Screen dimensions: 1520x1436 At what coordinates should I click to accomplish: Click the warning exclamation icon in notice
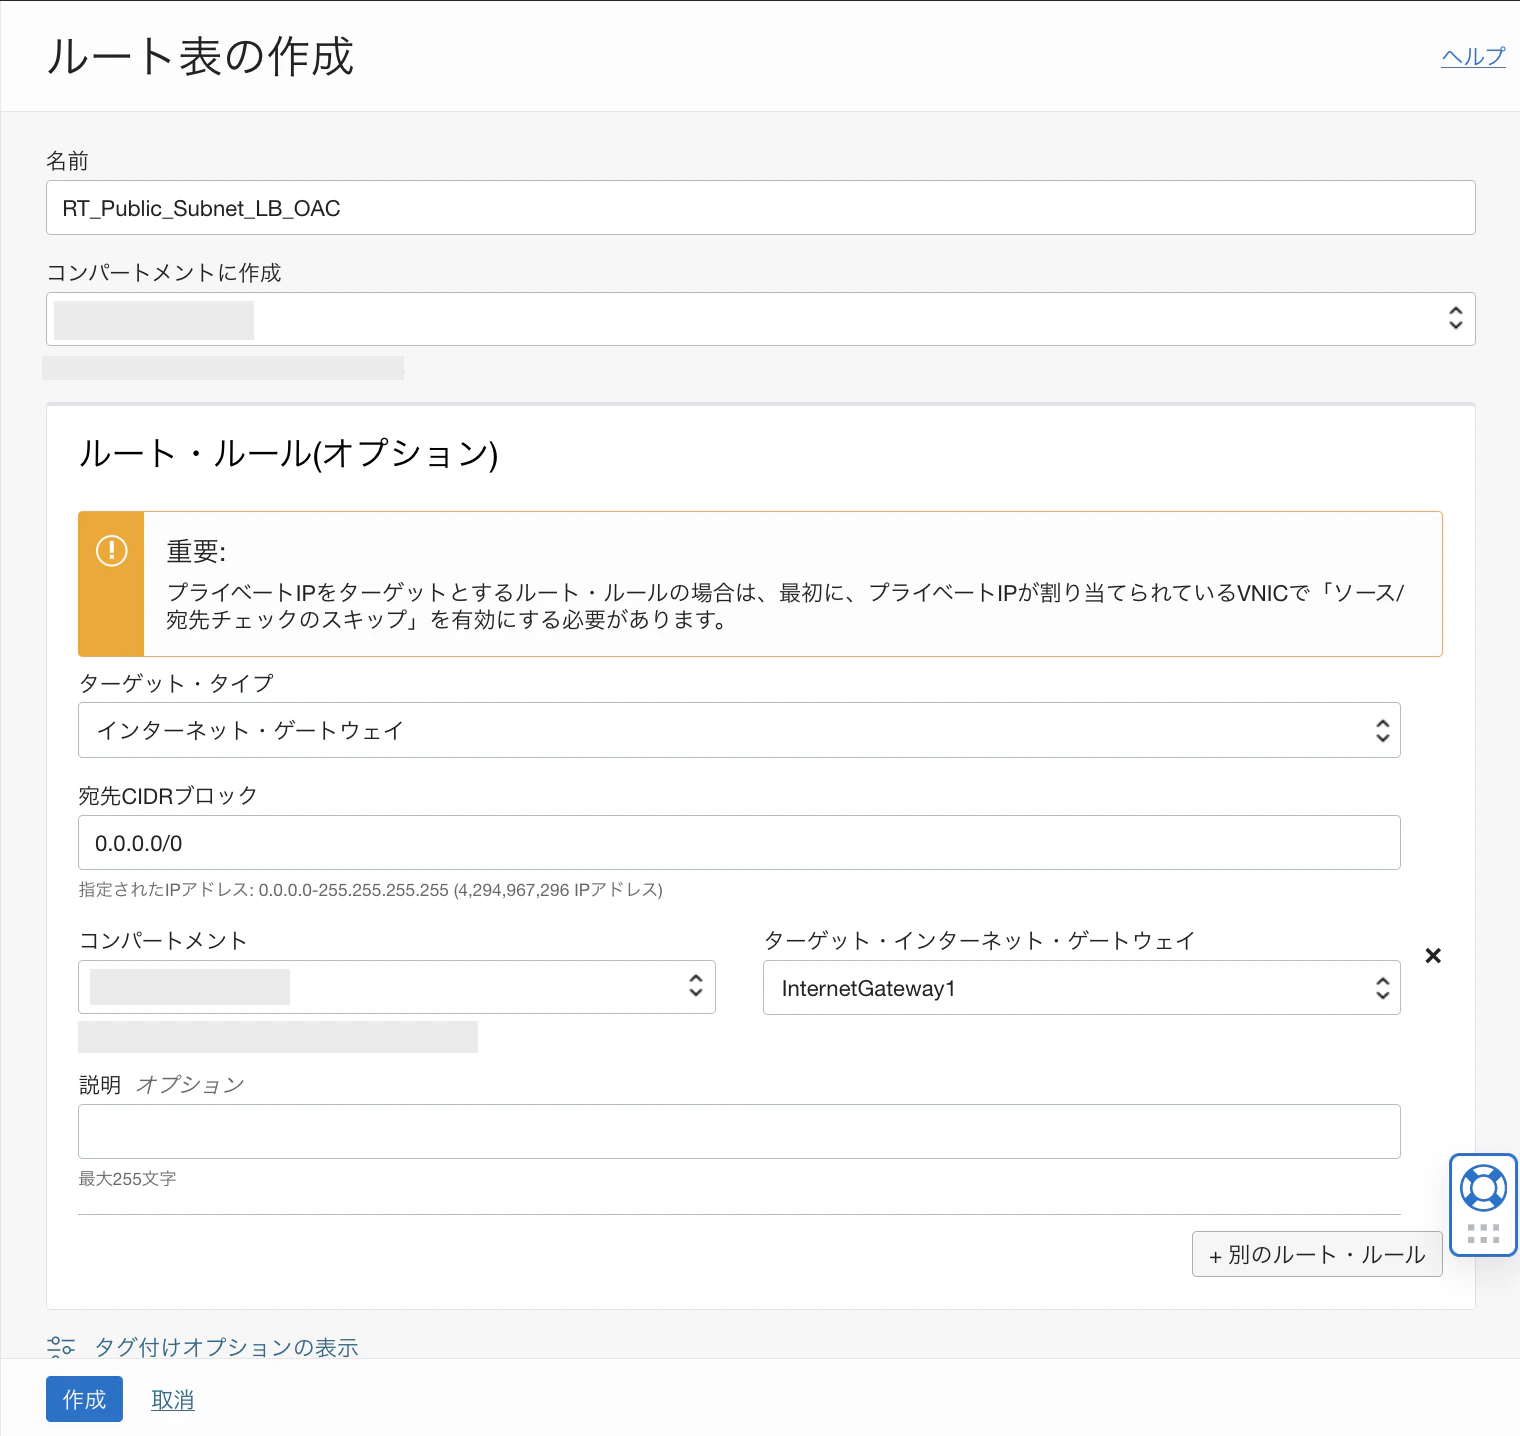(112, 550)
